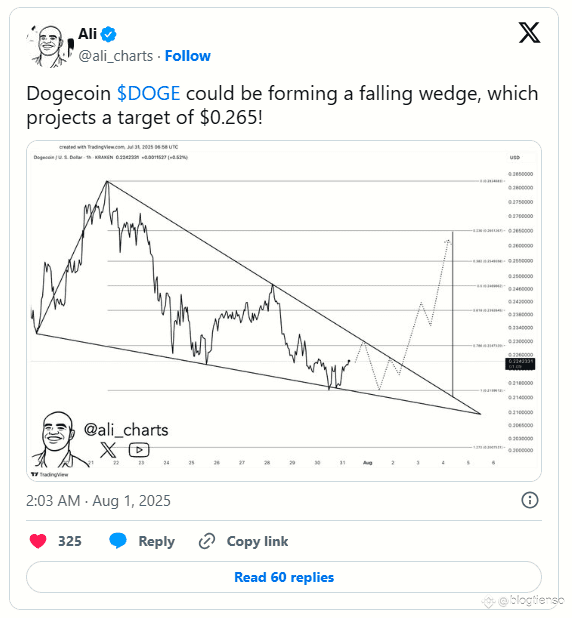
Task: Open Read 60 replies
Action: click(284, 577)
